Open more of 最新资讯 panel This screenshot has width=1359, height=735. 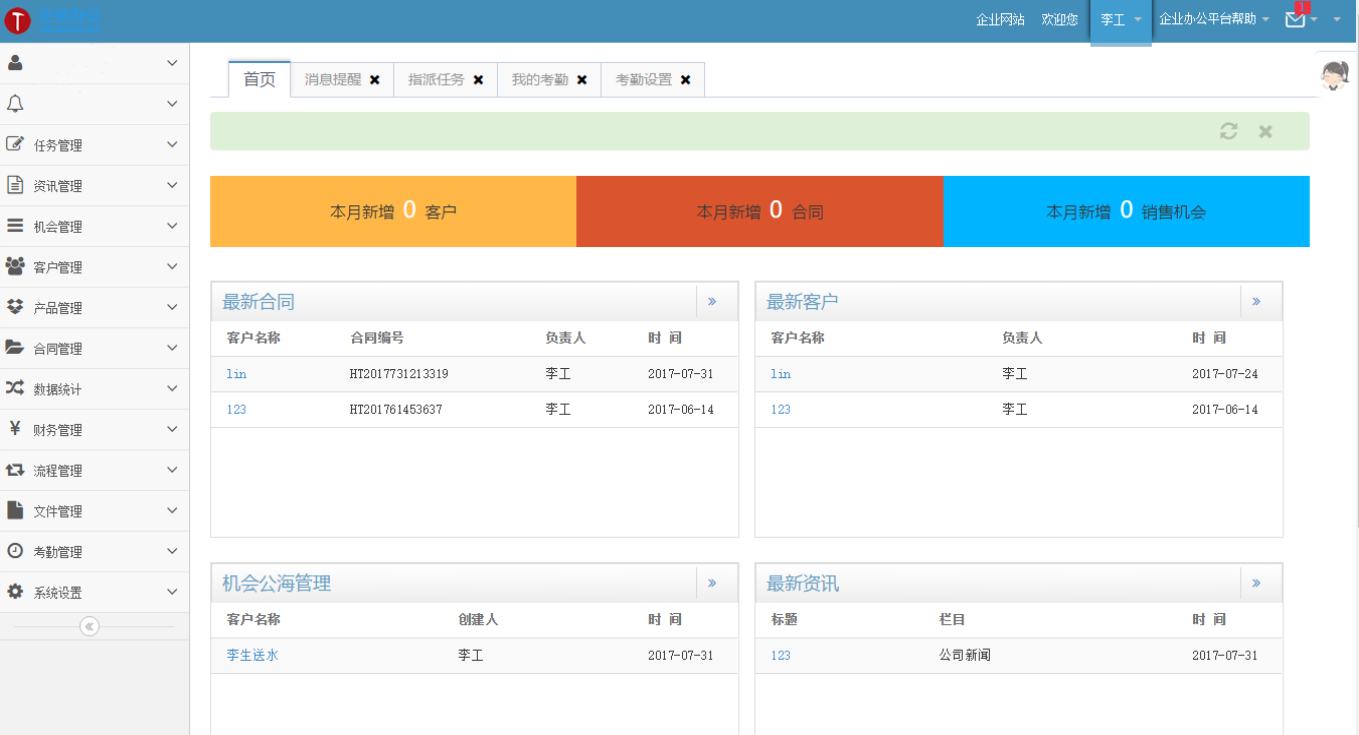pyautogui.click(x=1256, y=583)
